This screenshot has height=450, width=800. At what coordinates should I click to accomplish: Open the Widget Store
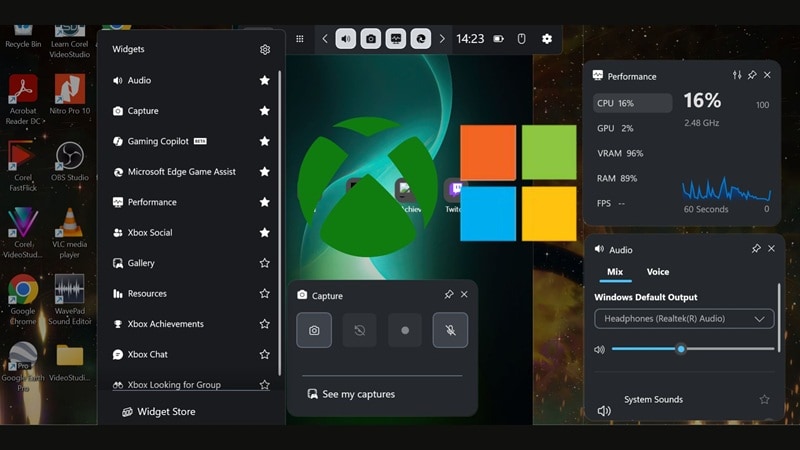pyautogui.click(x=159, y=412)
